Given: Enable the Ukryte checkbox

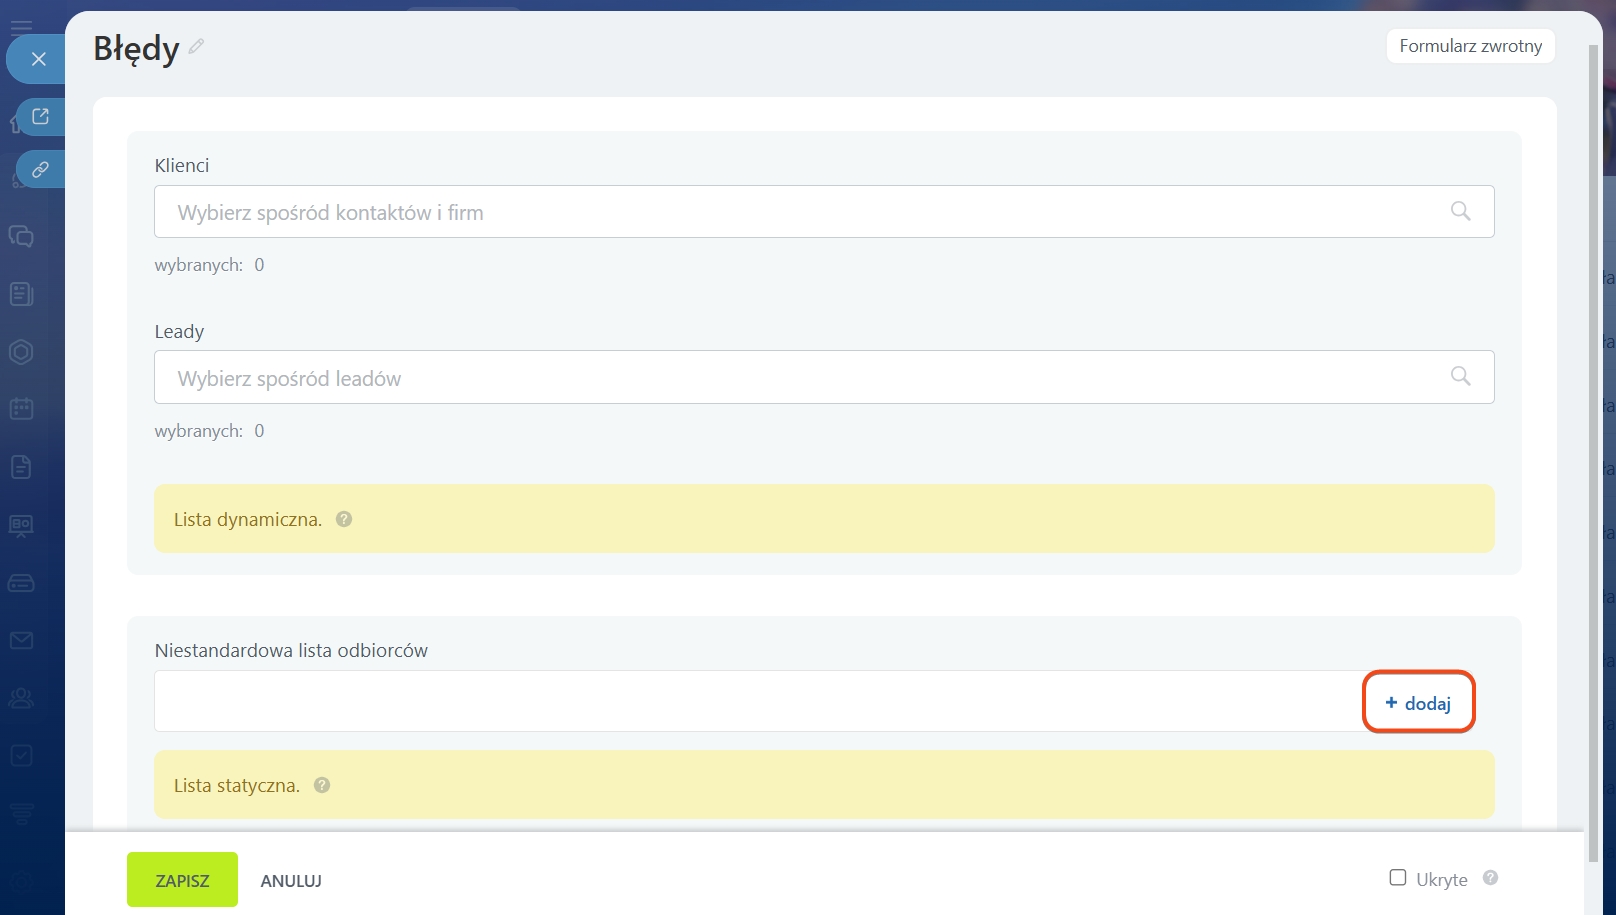Looking at the screenshot, I should pyautogui.click(x=1398, y=878).
